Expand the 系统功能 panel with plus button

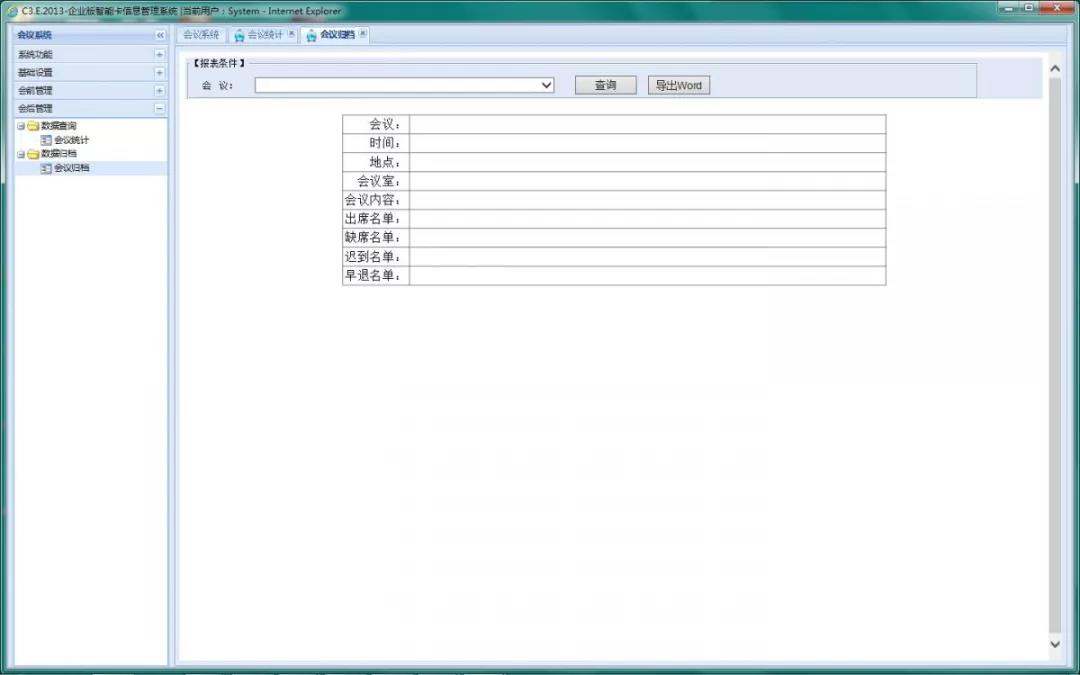159,54
